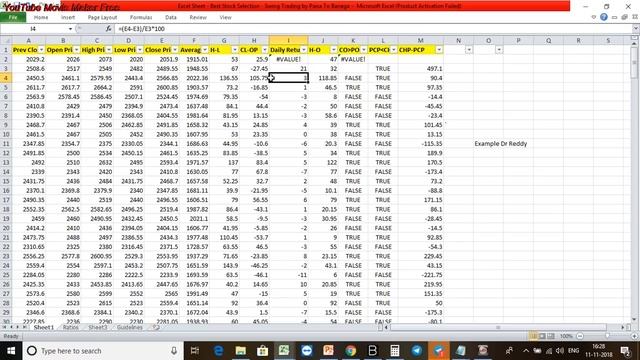Switch to Page Break Preview in status bar
Viewport: 640px width, 360px height.
(551, 336)
